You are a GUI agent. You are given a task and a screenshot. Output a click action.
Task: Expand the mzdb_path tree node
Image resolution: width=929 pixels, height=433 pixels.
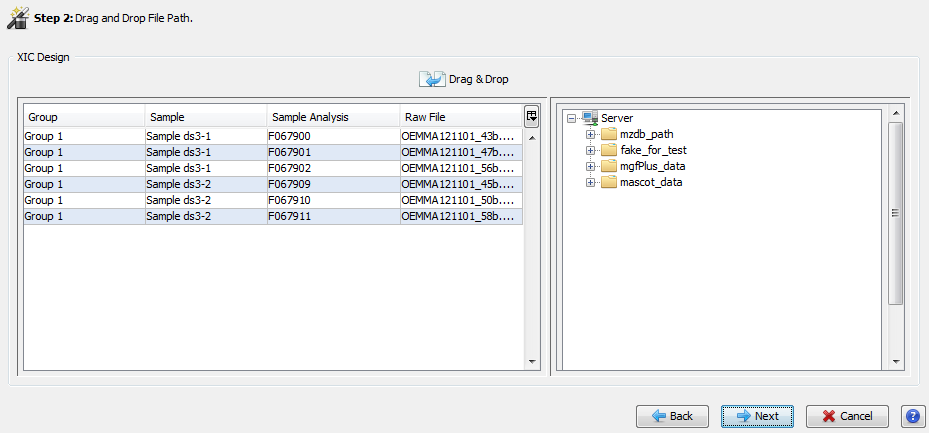click(591, 134)
